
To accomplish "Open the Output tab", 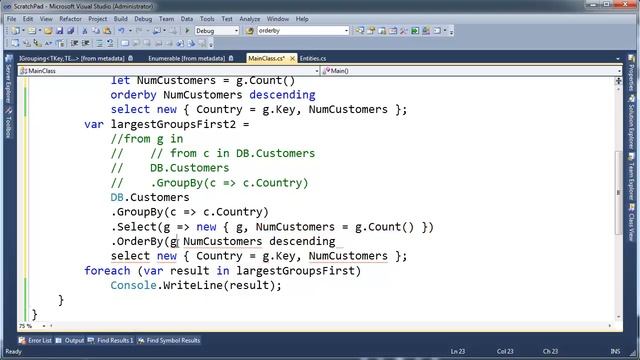I will [x=70, y=340].
